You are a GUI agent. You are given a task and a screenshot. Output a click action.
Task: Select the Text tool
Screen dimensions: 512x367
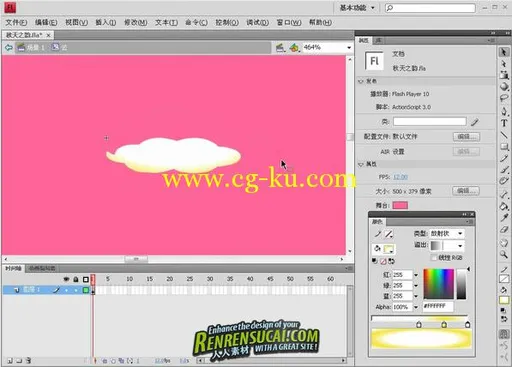(504, 123)
